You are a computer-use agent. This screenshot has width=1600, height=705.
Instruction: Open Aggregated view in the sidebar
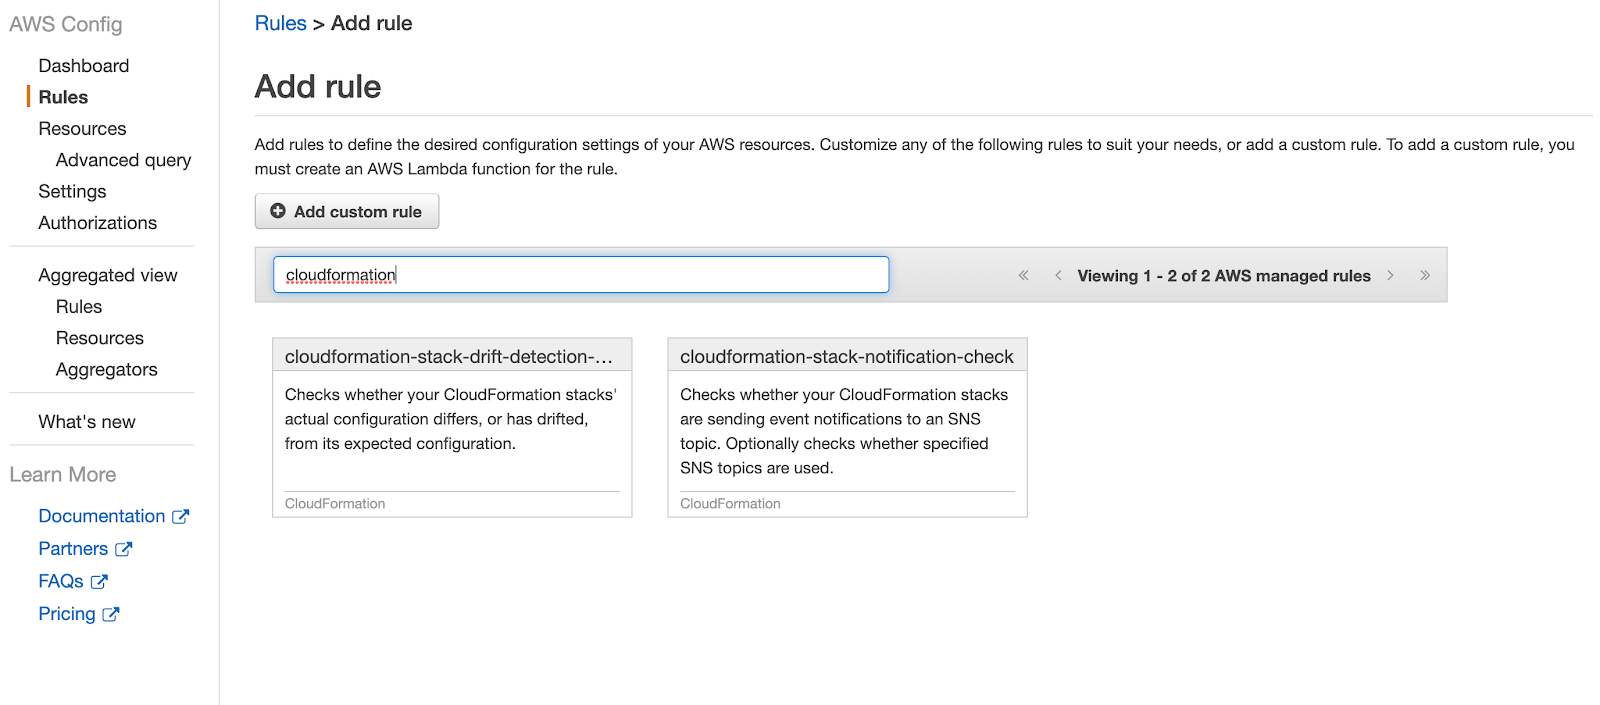[x=108, y=275]
